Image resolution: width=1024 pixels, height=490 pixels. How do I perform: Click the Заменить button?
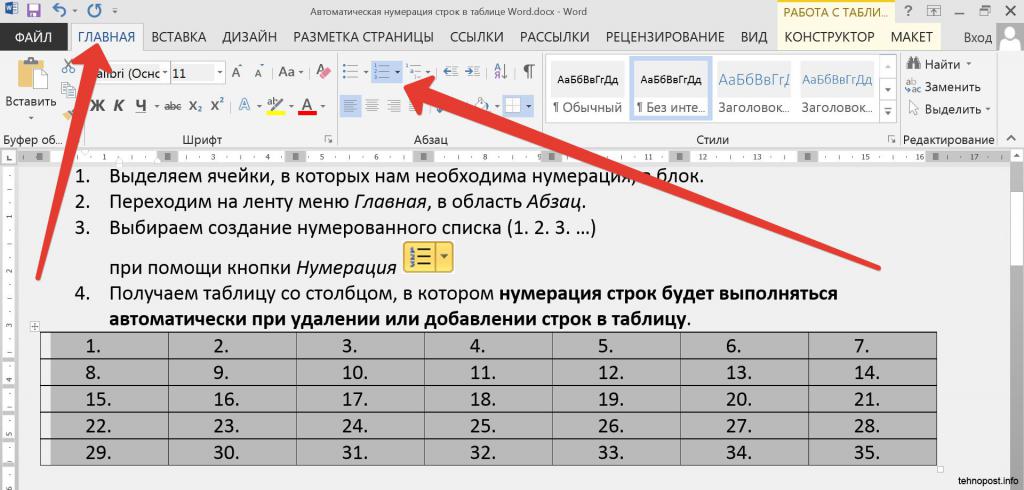pyautogui.click(x=943, y=87)
